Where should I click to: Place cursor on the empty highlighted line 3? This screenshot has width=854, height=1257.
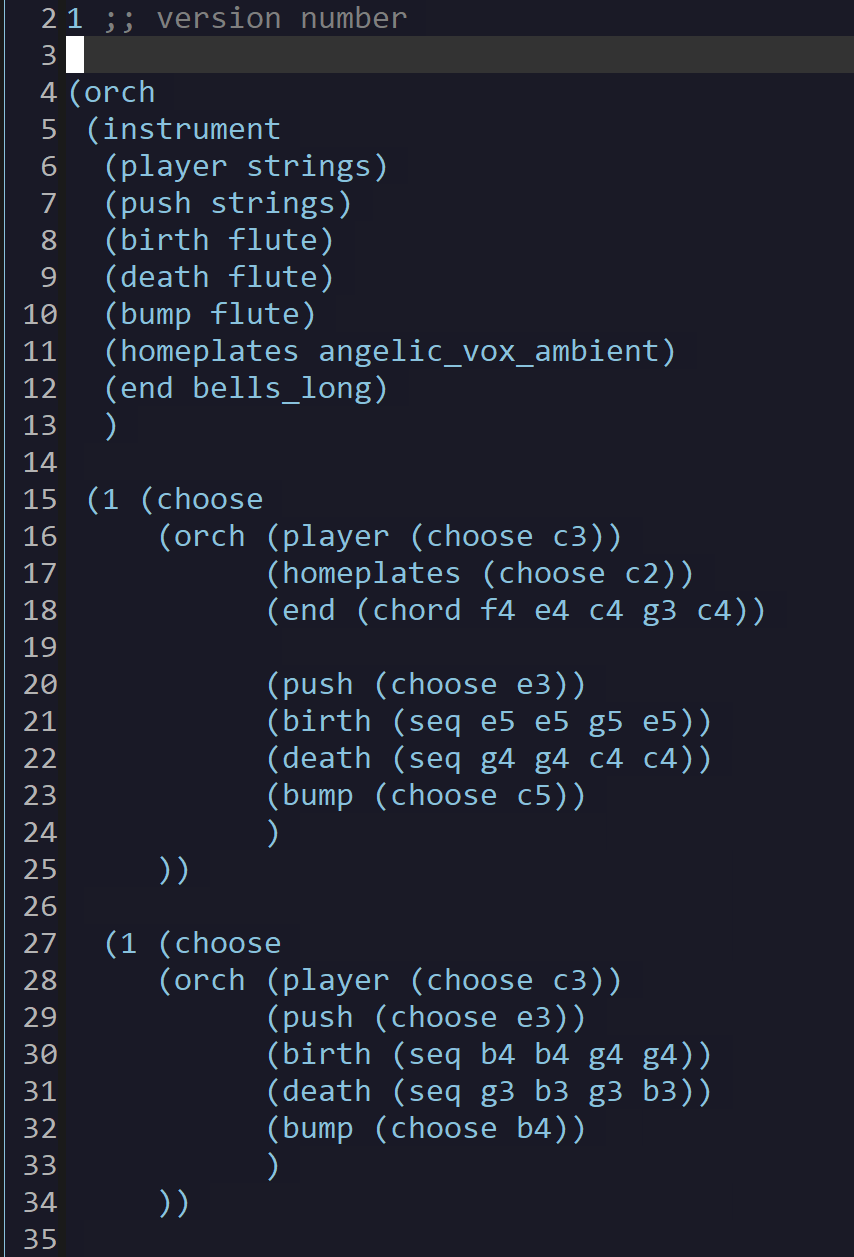[x=460, y=55]
